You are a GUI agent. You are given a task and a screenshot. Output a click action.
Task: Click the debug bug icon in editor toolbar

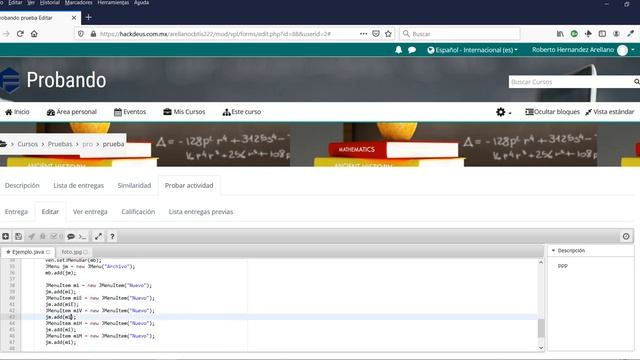[42, 236]
